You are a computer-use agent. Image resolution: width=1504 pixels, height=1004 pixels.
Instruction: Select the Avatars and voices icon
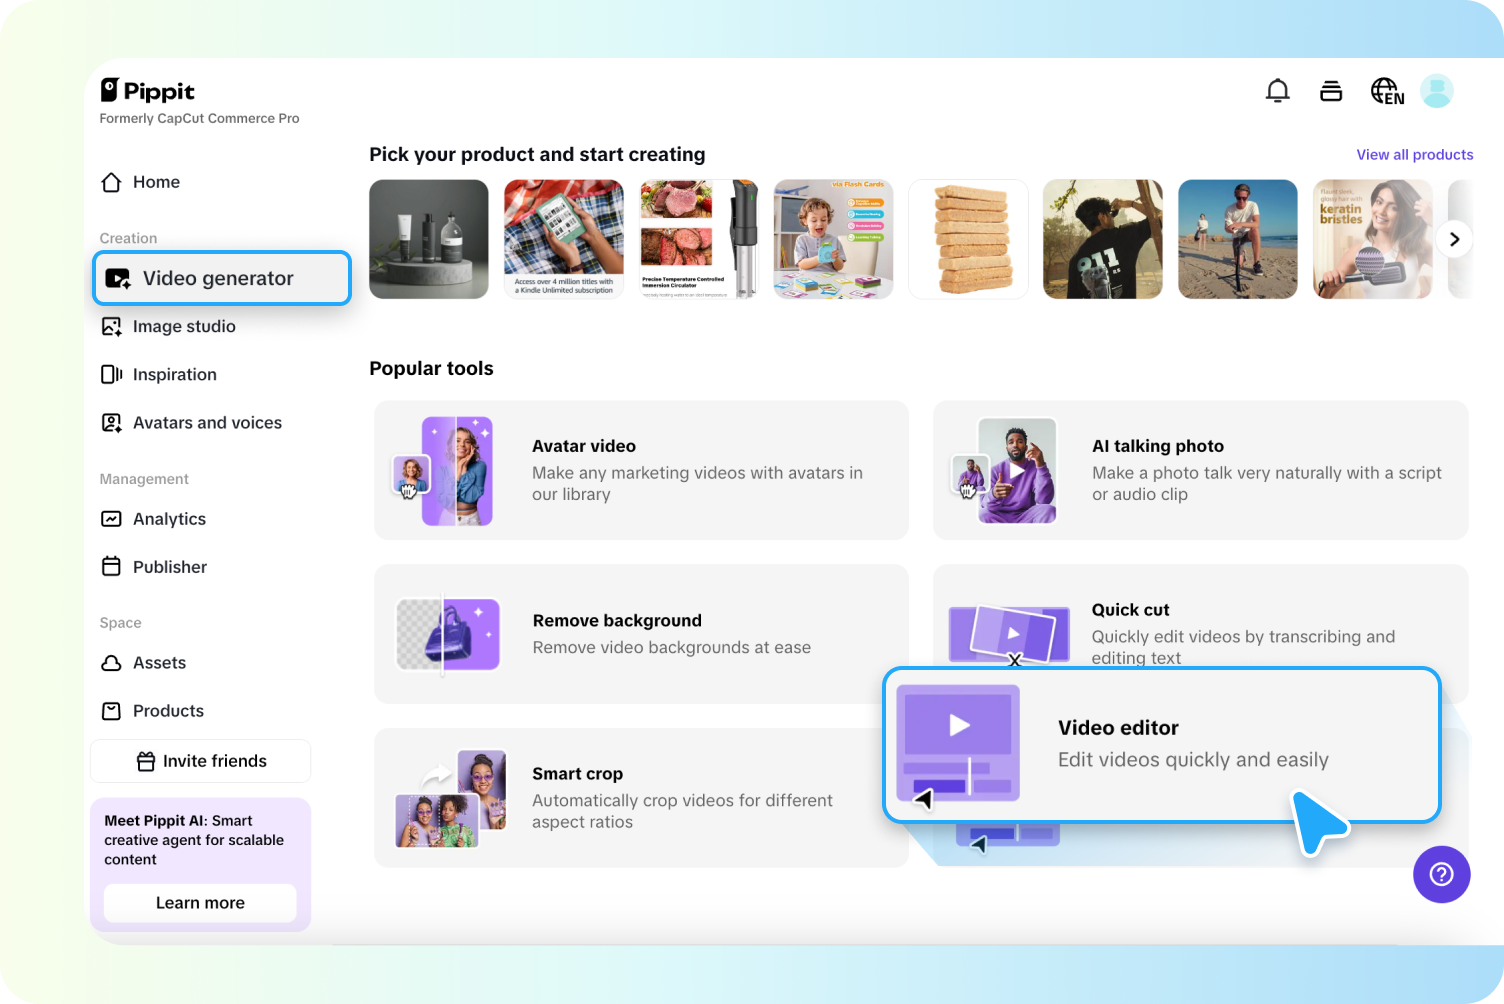tap(111, 422)
